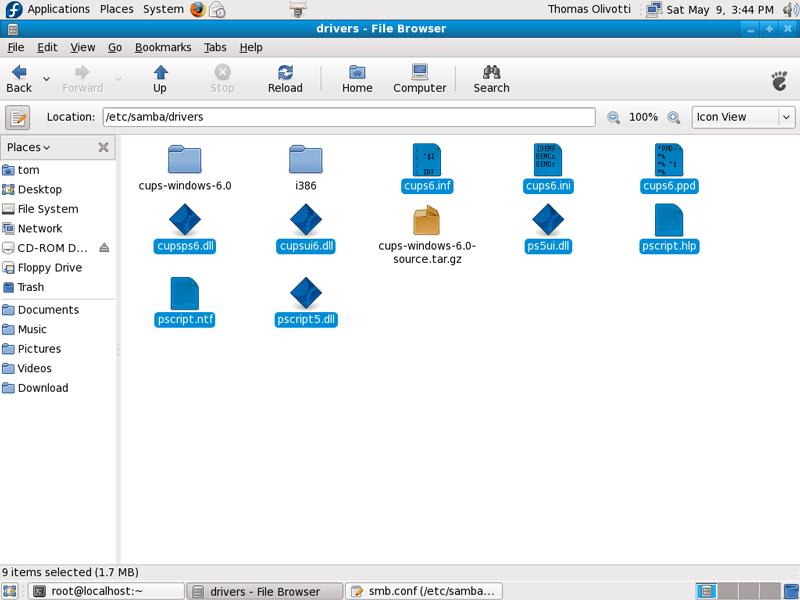This screenshot has width=800, height=600.
Task: Select the cupsui6.dll file icon
Action: click(306, 220)
